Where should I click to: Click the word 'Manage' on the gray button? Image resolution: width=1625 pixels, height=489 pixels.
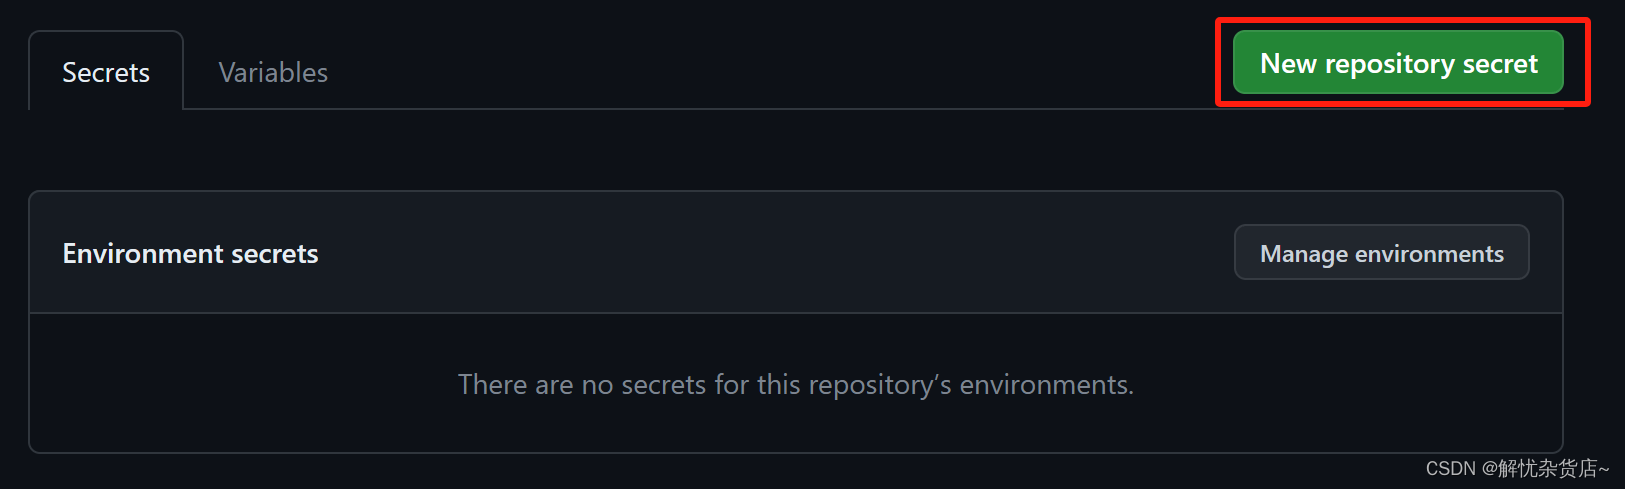tap(1304, 255)
